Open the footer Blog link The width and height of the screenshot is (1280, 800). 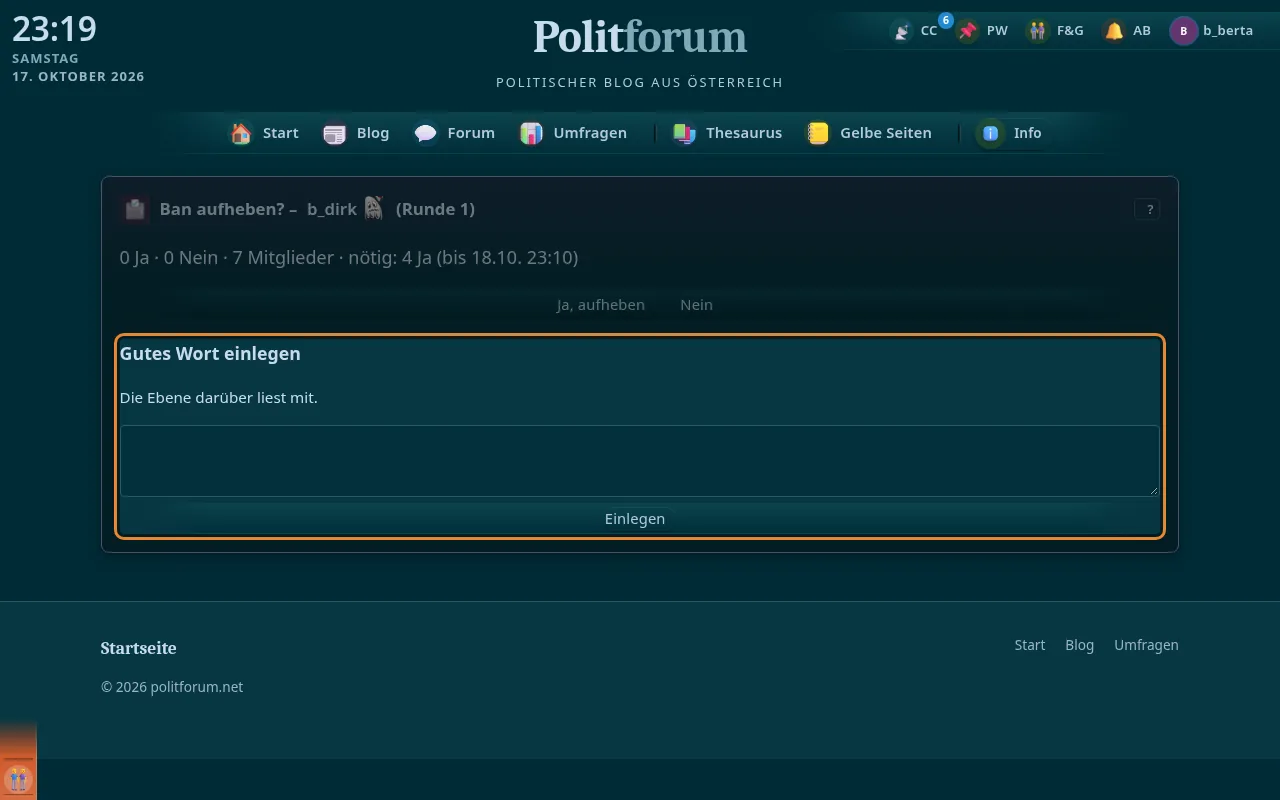[x=1080, y=645]
